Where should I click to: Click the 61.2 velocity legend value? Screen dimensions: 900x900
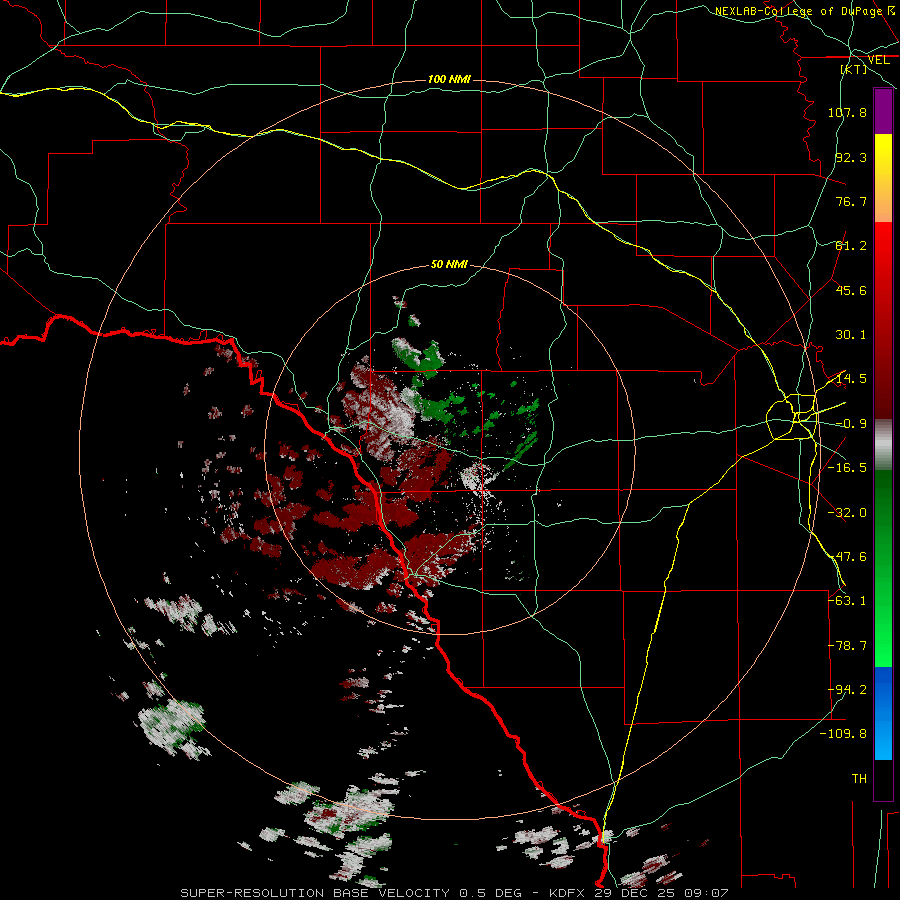point(851,246)
